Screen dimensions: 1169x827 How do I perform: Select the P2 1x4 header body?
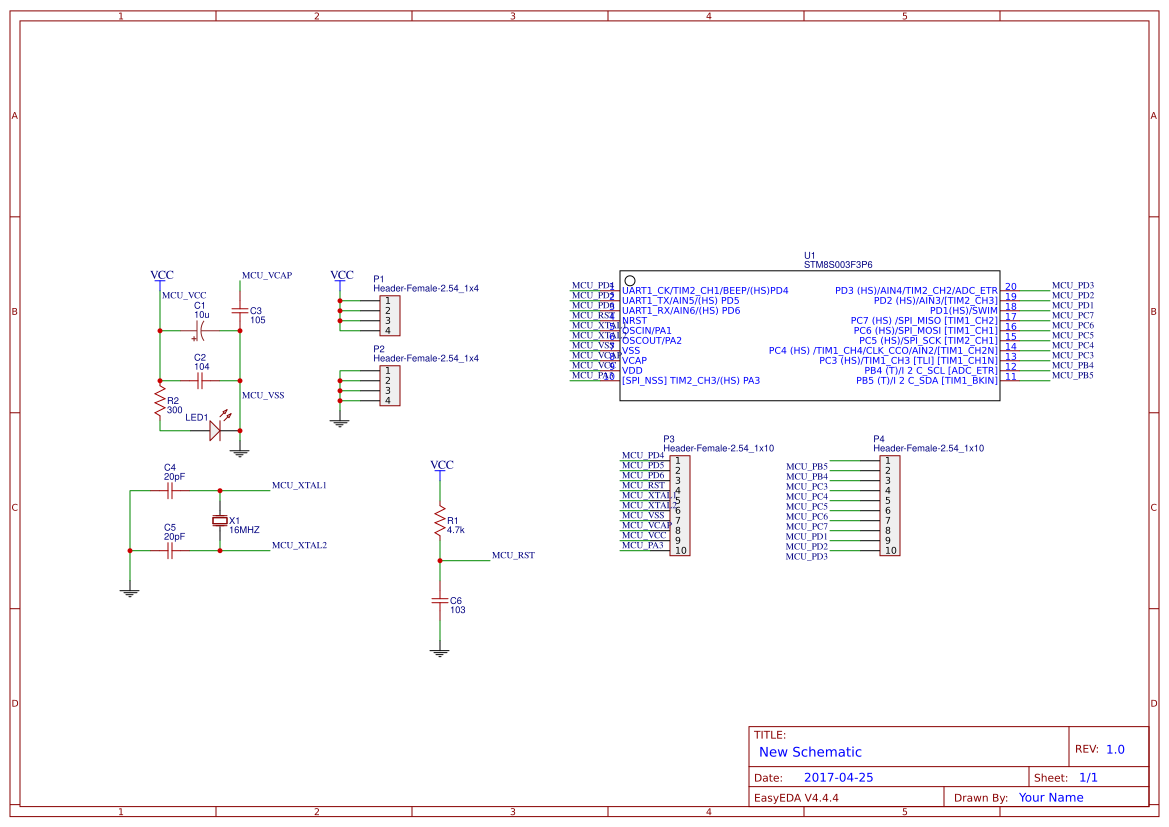pos(390,386)
